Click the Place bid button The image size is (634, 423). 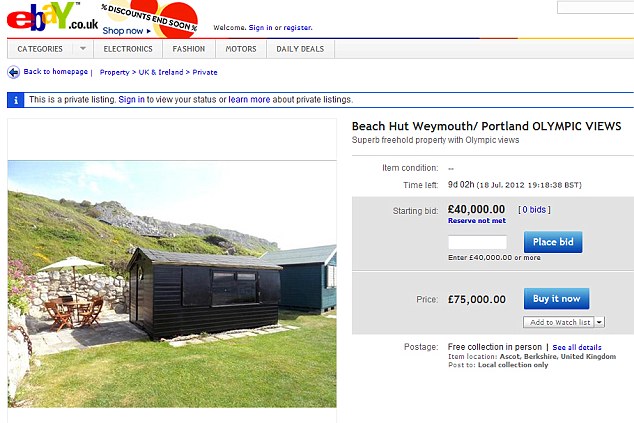[x=552, y=242]
